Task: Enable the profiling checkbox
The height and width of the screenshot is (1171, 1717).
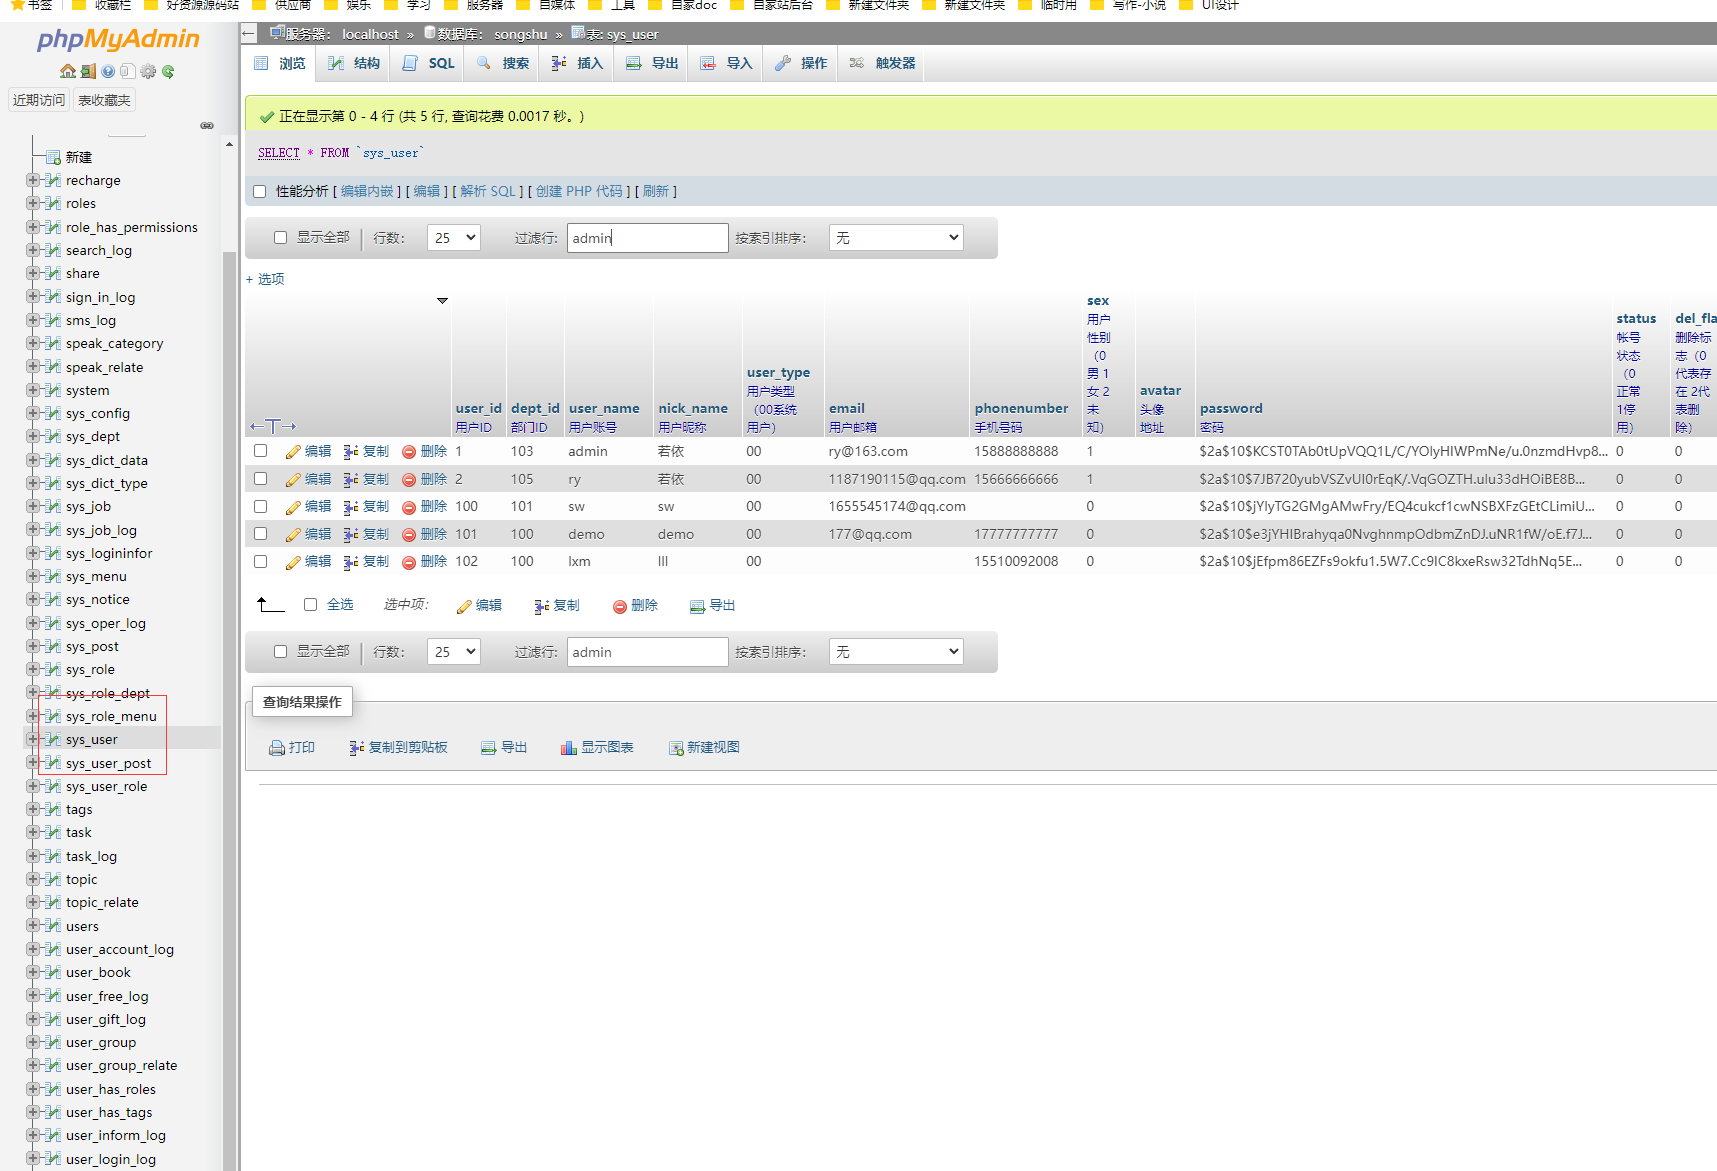Action: 260,191
